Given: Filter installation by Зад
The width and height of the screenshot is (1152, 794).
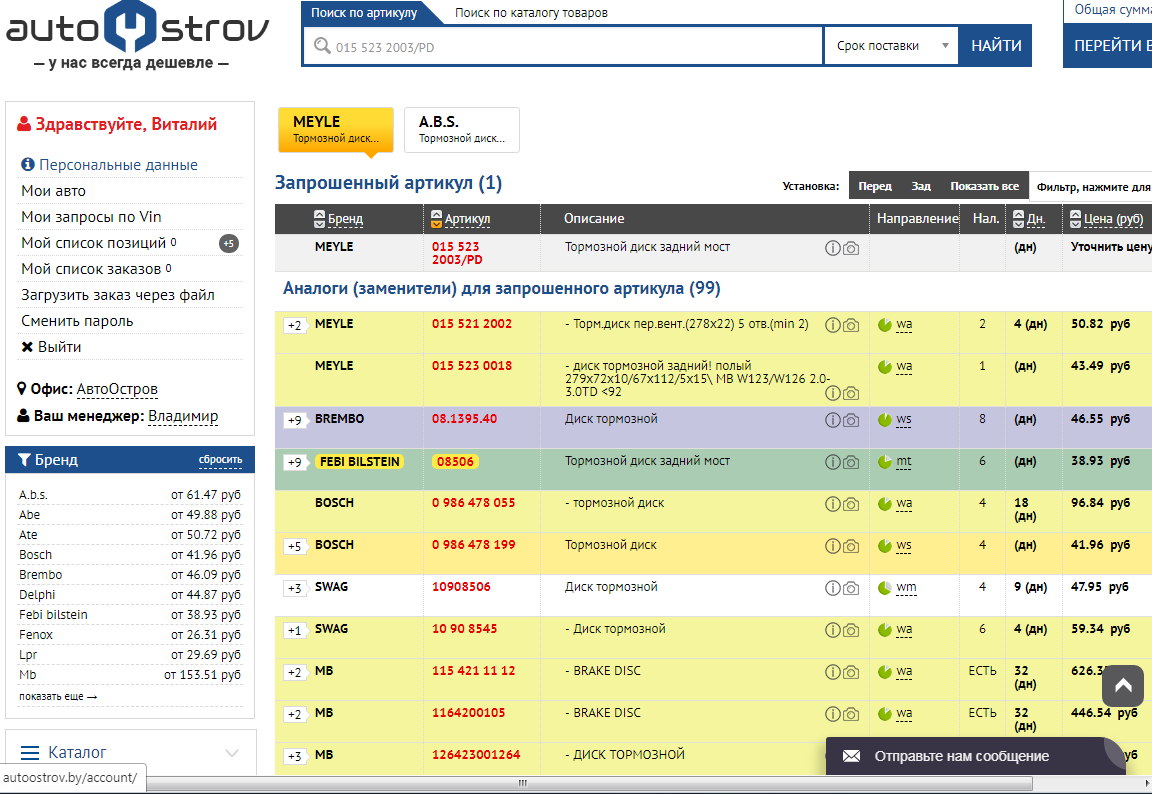Looking at the screenshot, I should [x=921, y=186].
